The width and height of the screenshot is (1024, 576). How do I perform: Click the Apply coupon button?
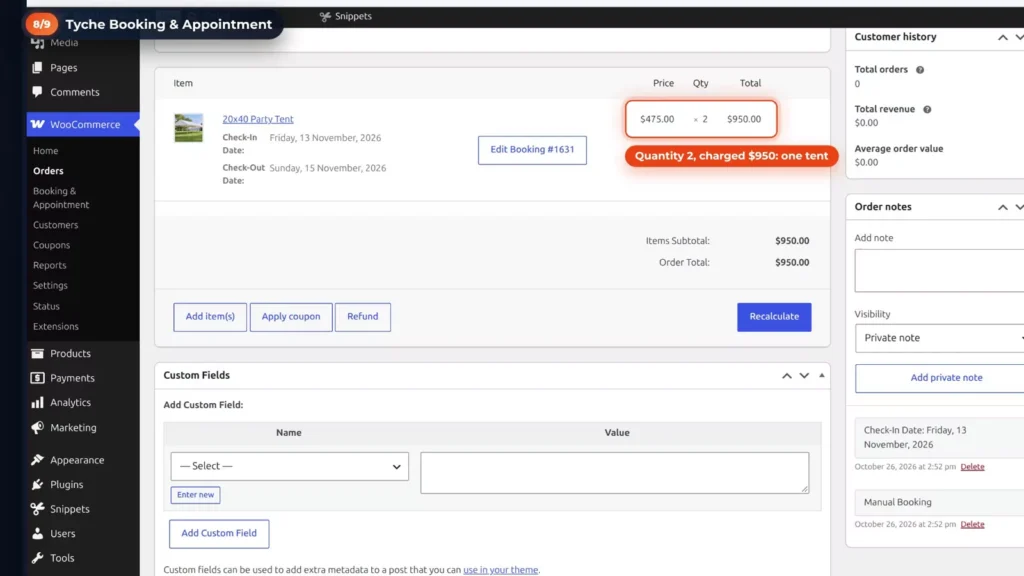pyautogui.click(x=291, y=317)
